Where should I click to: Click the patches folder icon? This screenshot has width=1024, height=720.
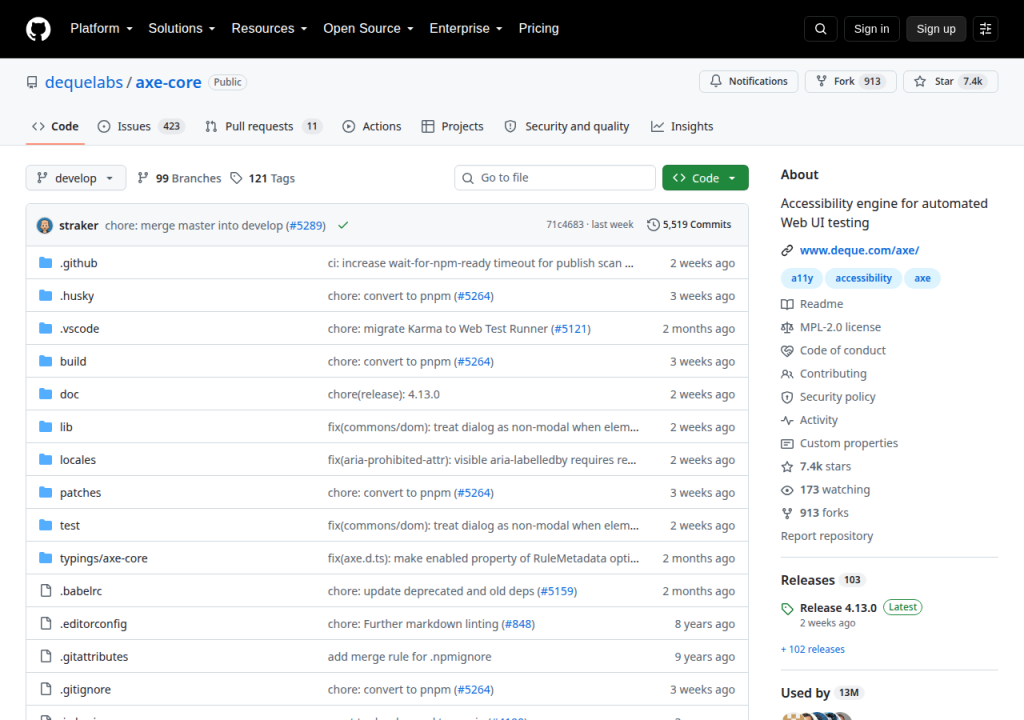click(x=45, y=492)
